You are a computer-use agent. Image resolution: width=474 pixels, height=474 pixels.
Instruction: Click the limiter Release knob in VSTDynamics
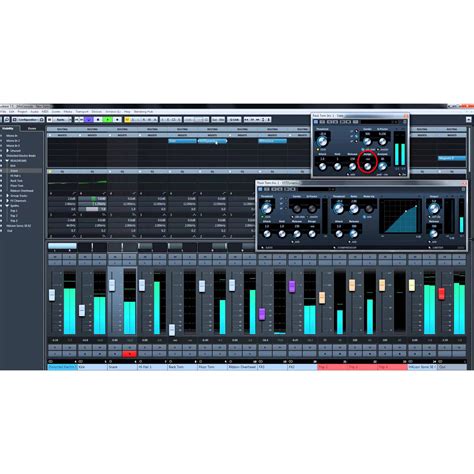(434, 233)
